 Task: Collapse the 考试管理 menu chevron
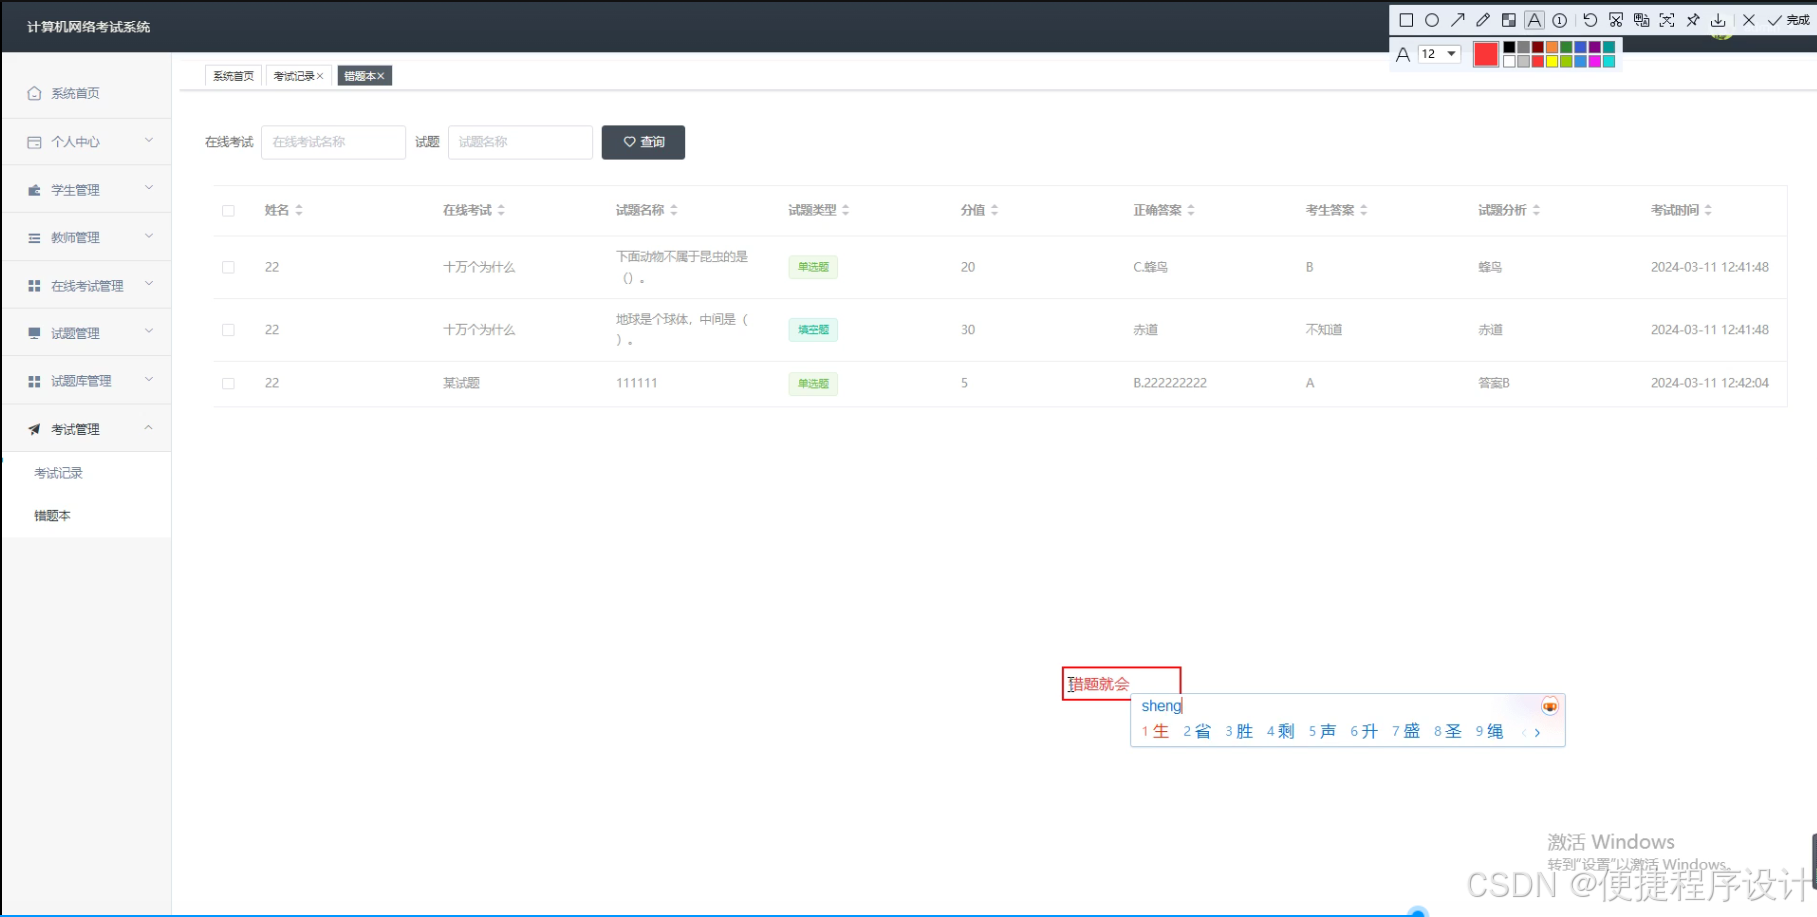click(149, 427)
